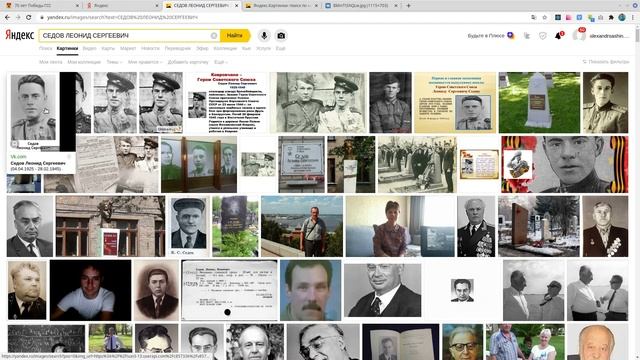The height and width of the screenshot is (360, 640).
Task: Open the 'Поиск' service tab
Action: (x=45, y=48)
